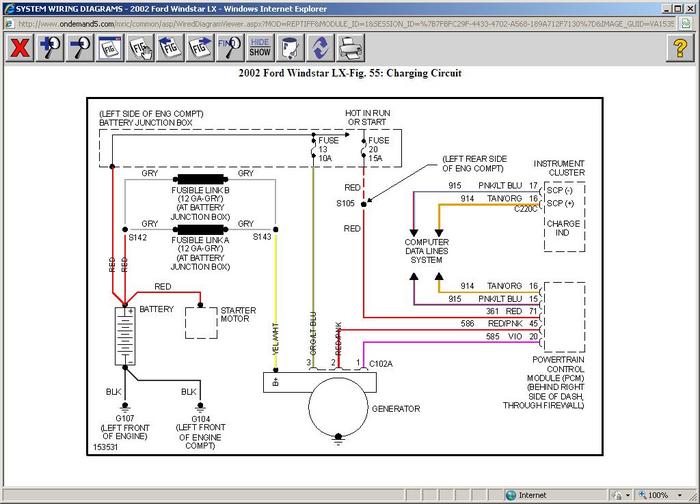Select figure with the hand FIG icon

(140, 47)
